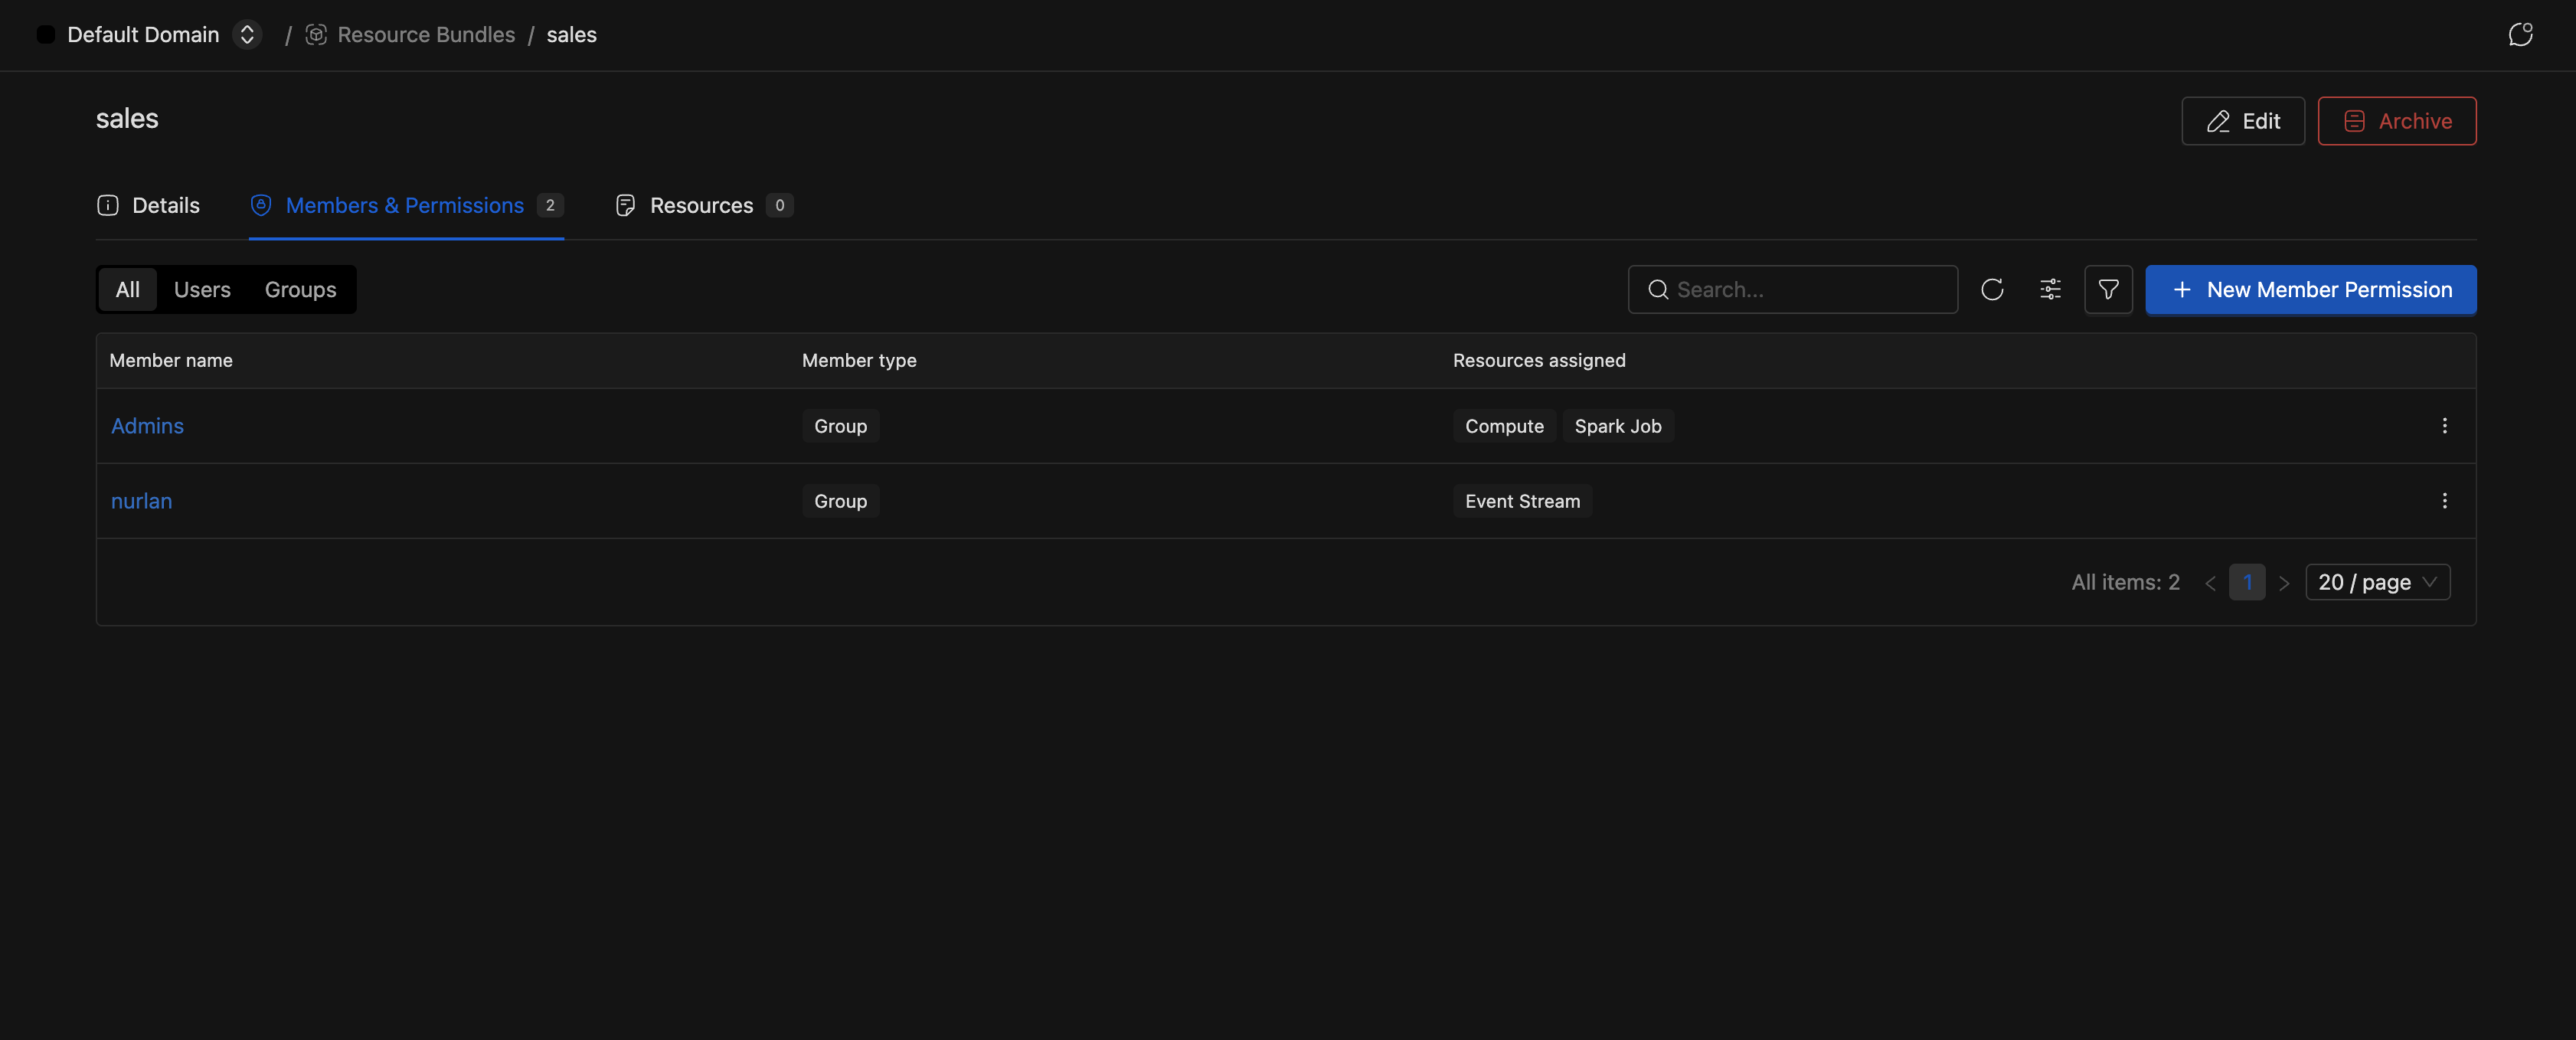The width and height of the screenshot is (2576, 1040).
Task: Open table column settings sliders icon
Action: click(2050, 290)
